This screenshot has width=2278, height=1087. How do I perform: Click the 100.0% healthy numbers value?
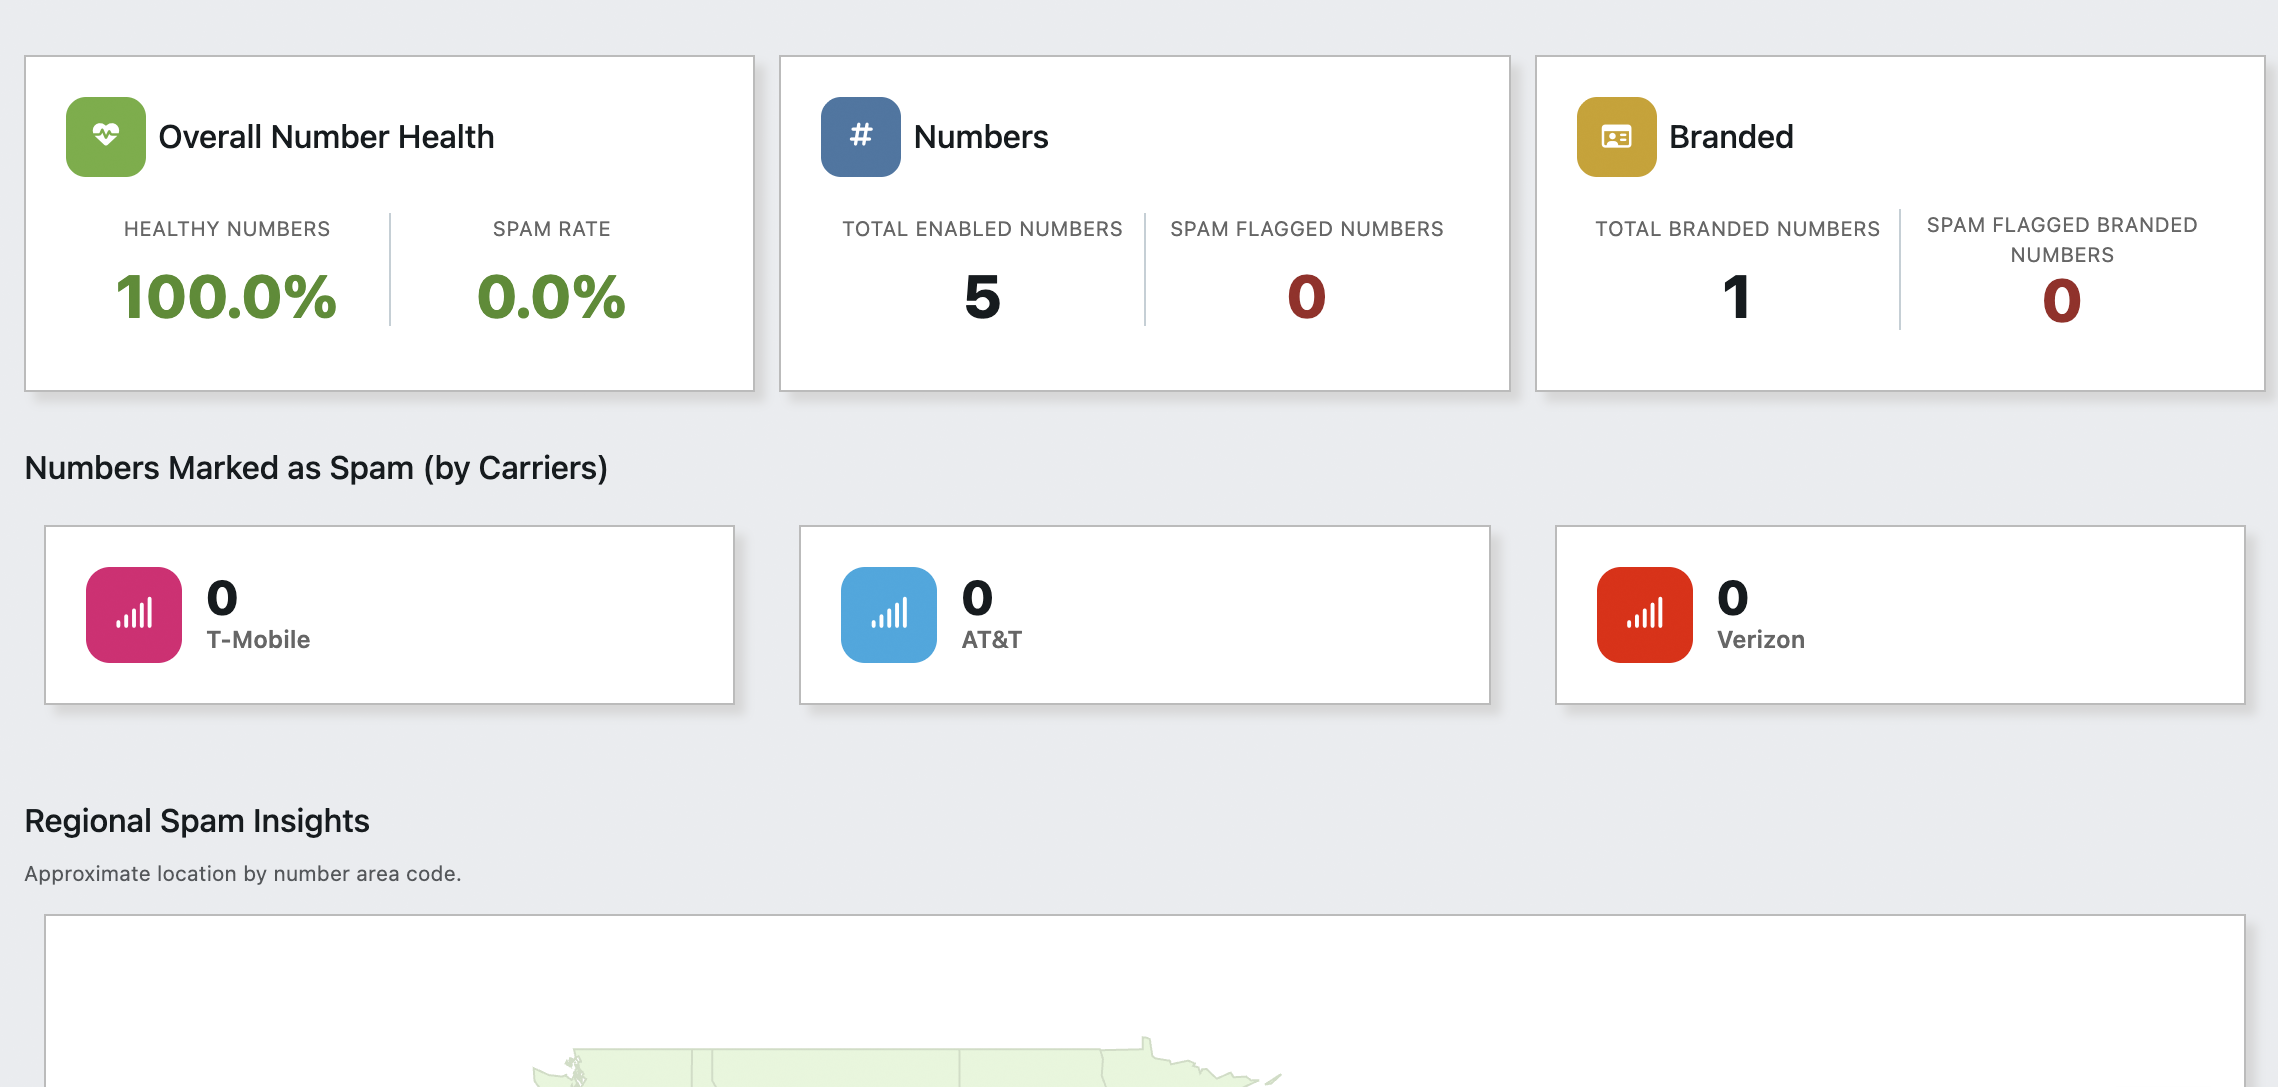[227, 297]
